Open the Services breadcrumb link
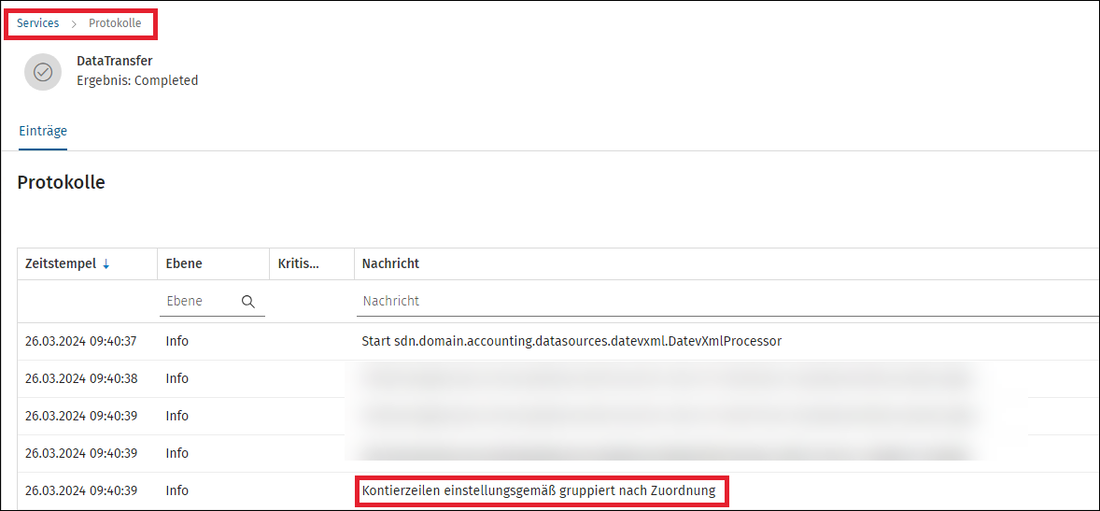 pyautogui.click(x=38, y=23)
